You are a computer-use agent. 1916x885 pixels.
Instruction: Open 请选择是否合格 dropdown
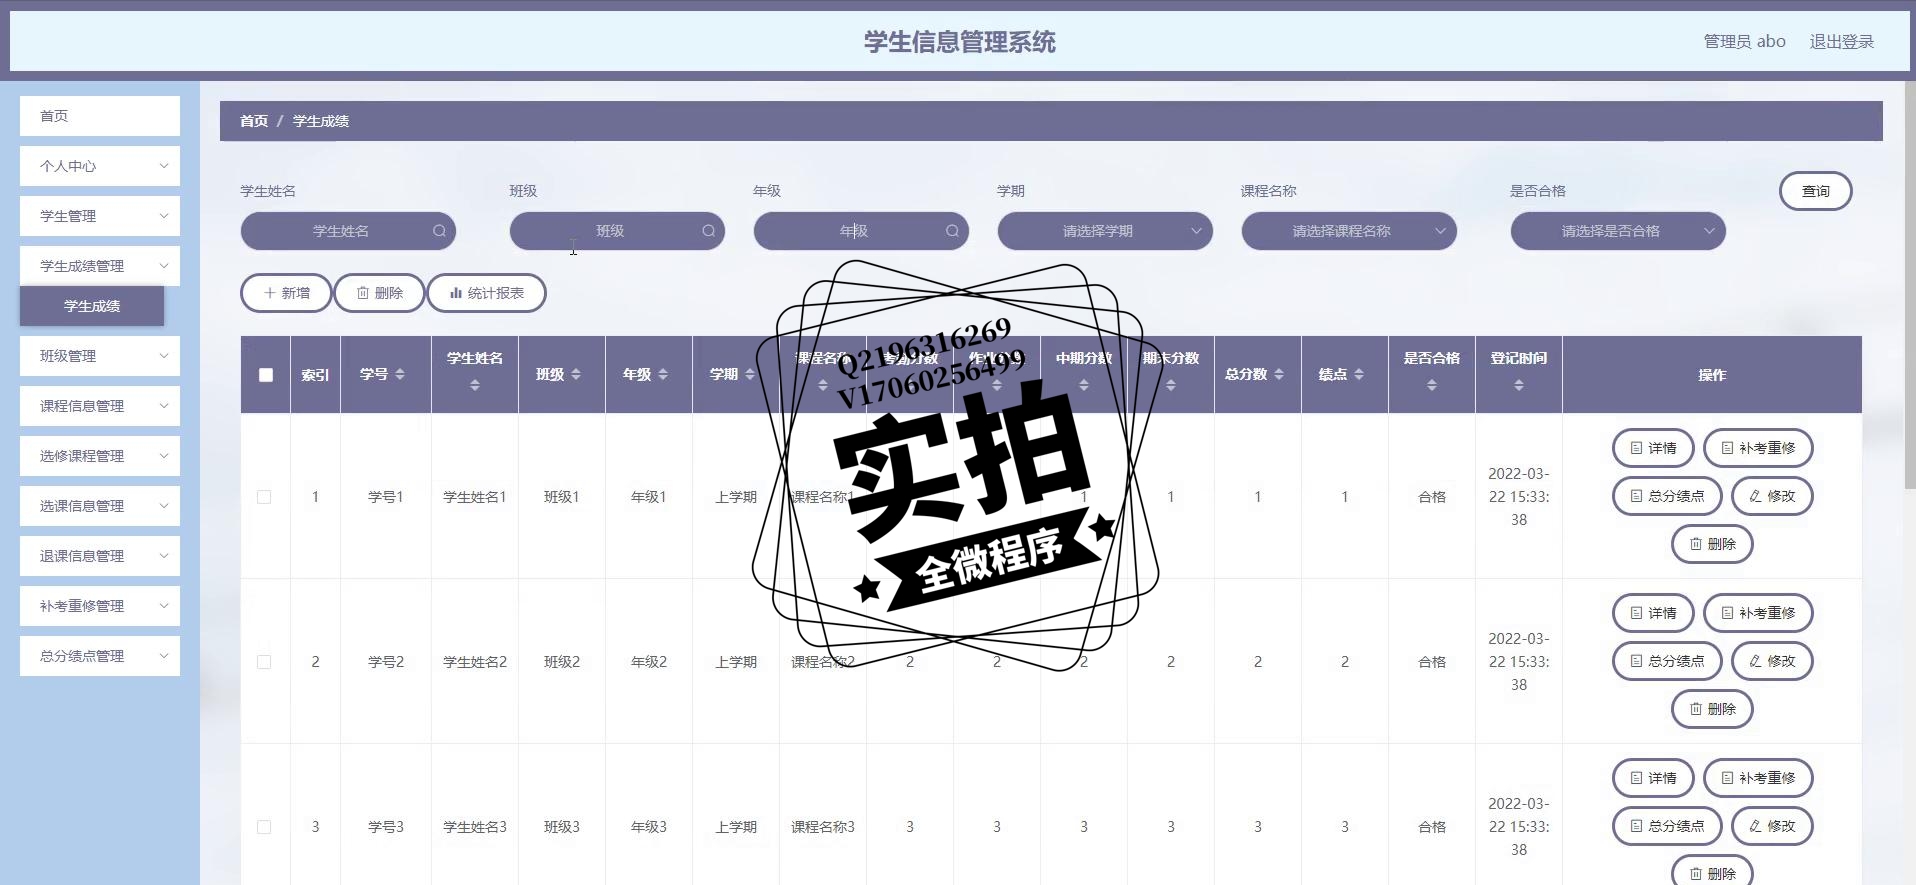[1618, 231]
